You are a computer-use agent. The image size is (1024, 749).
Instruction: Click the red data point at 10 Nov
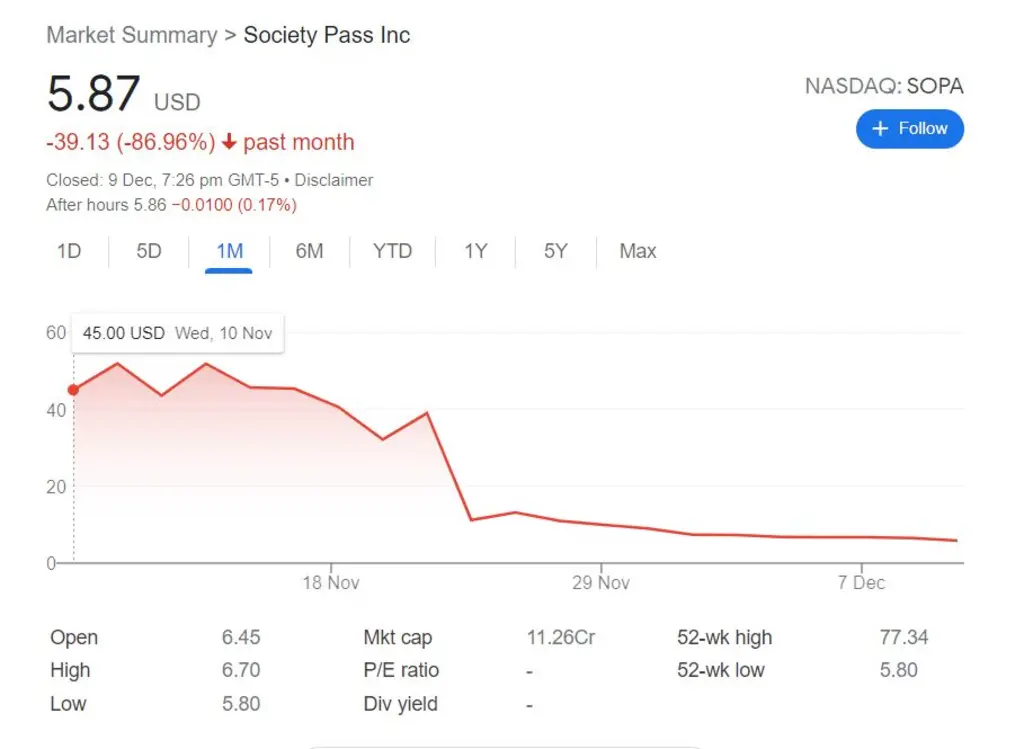[74, 390]
